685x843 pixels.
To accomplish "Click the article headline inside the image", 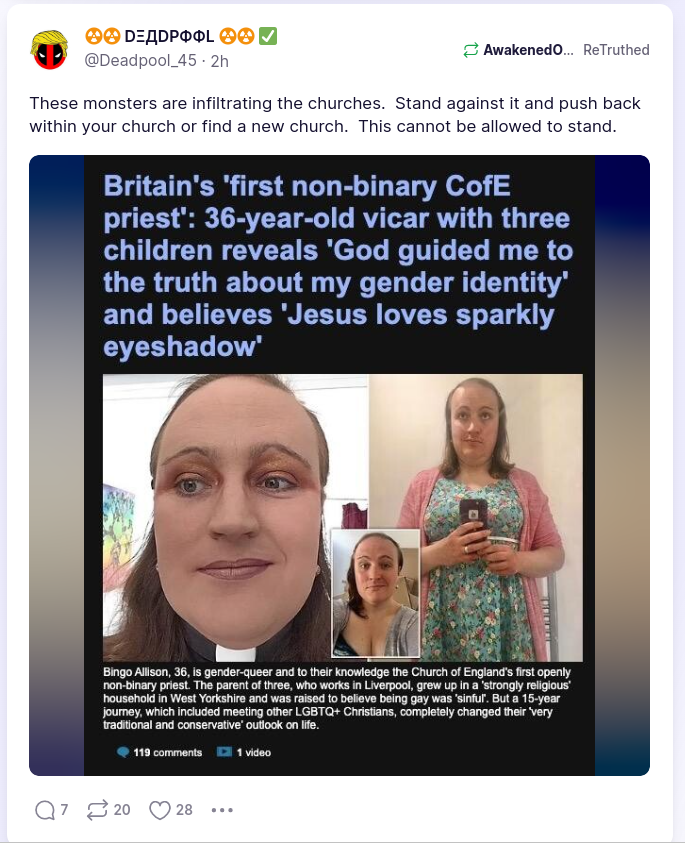I will (338, 266).
